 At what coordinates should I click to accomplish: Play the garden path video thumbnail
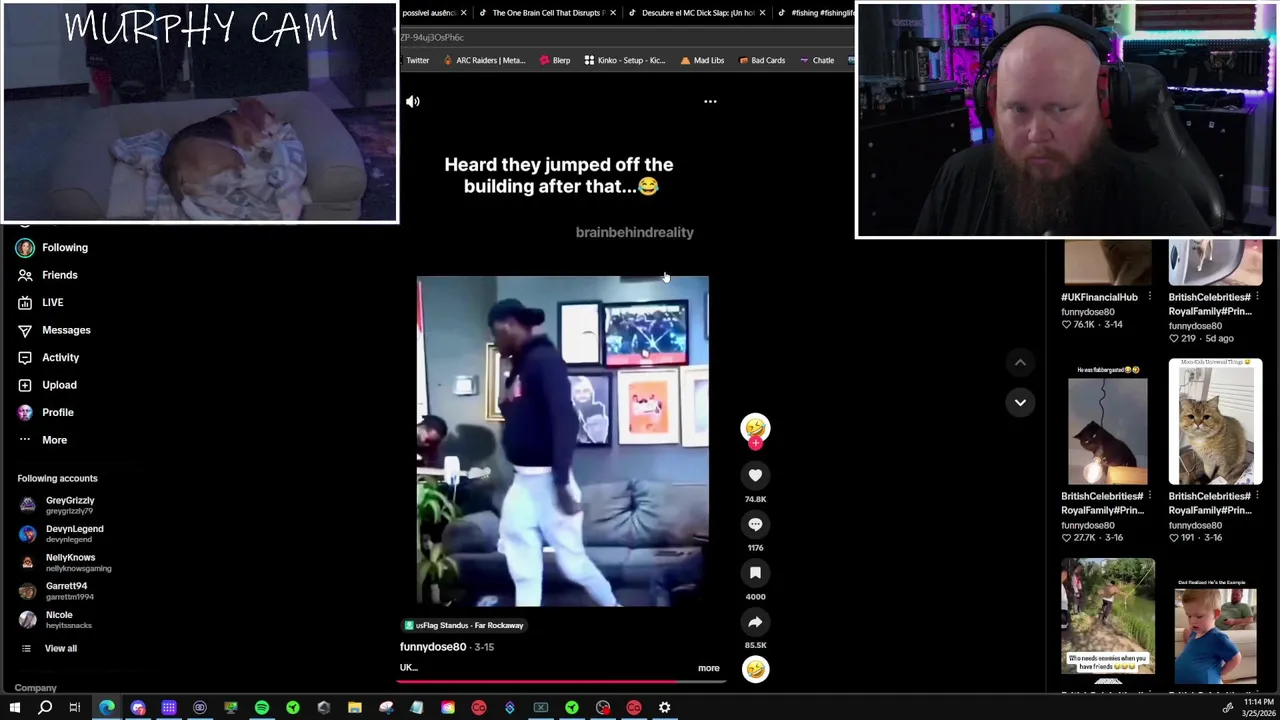click(x=1108, y=620)
